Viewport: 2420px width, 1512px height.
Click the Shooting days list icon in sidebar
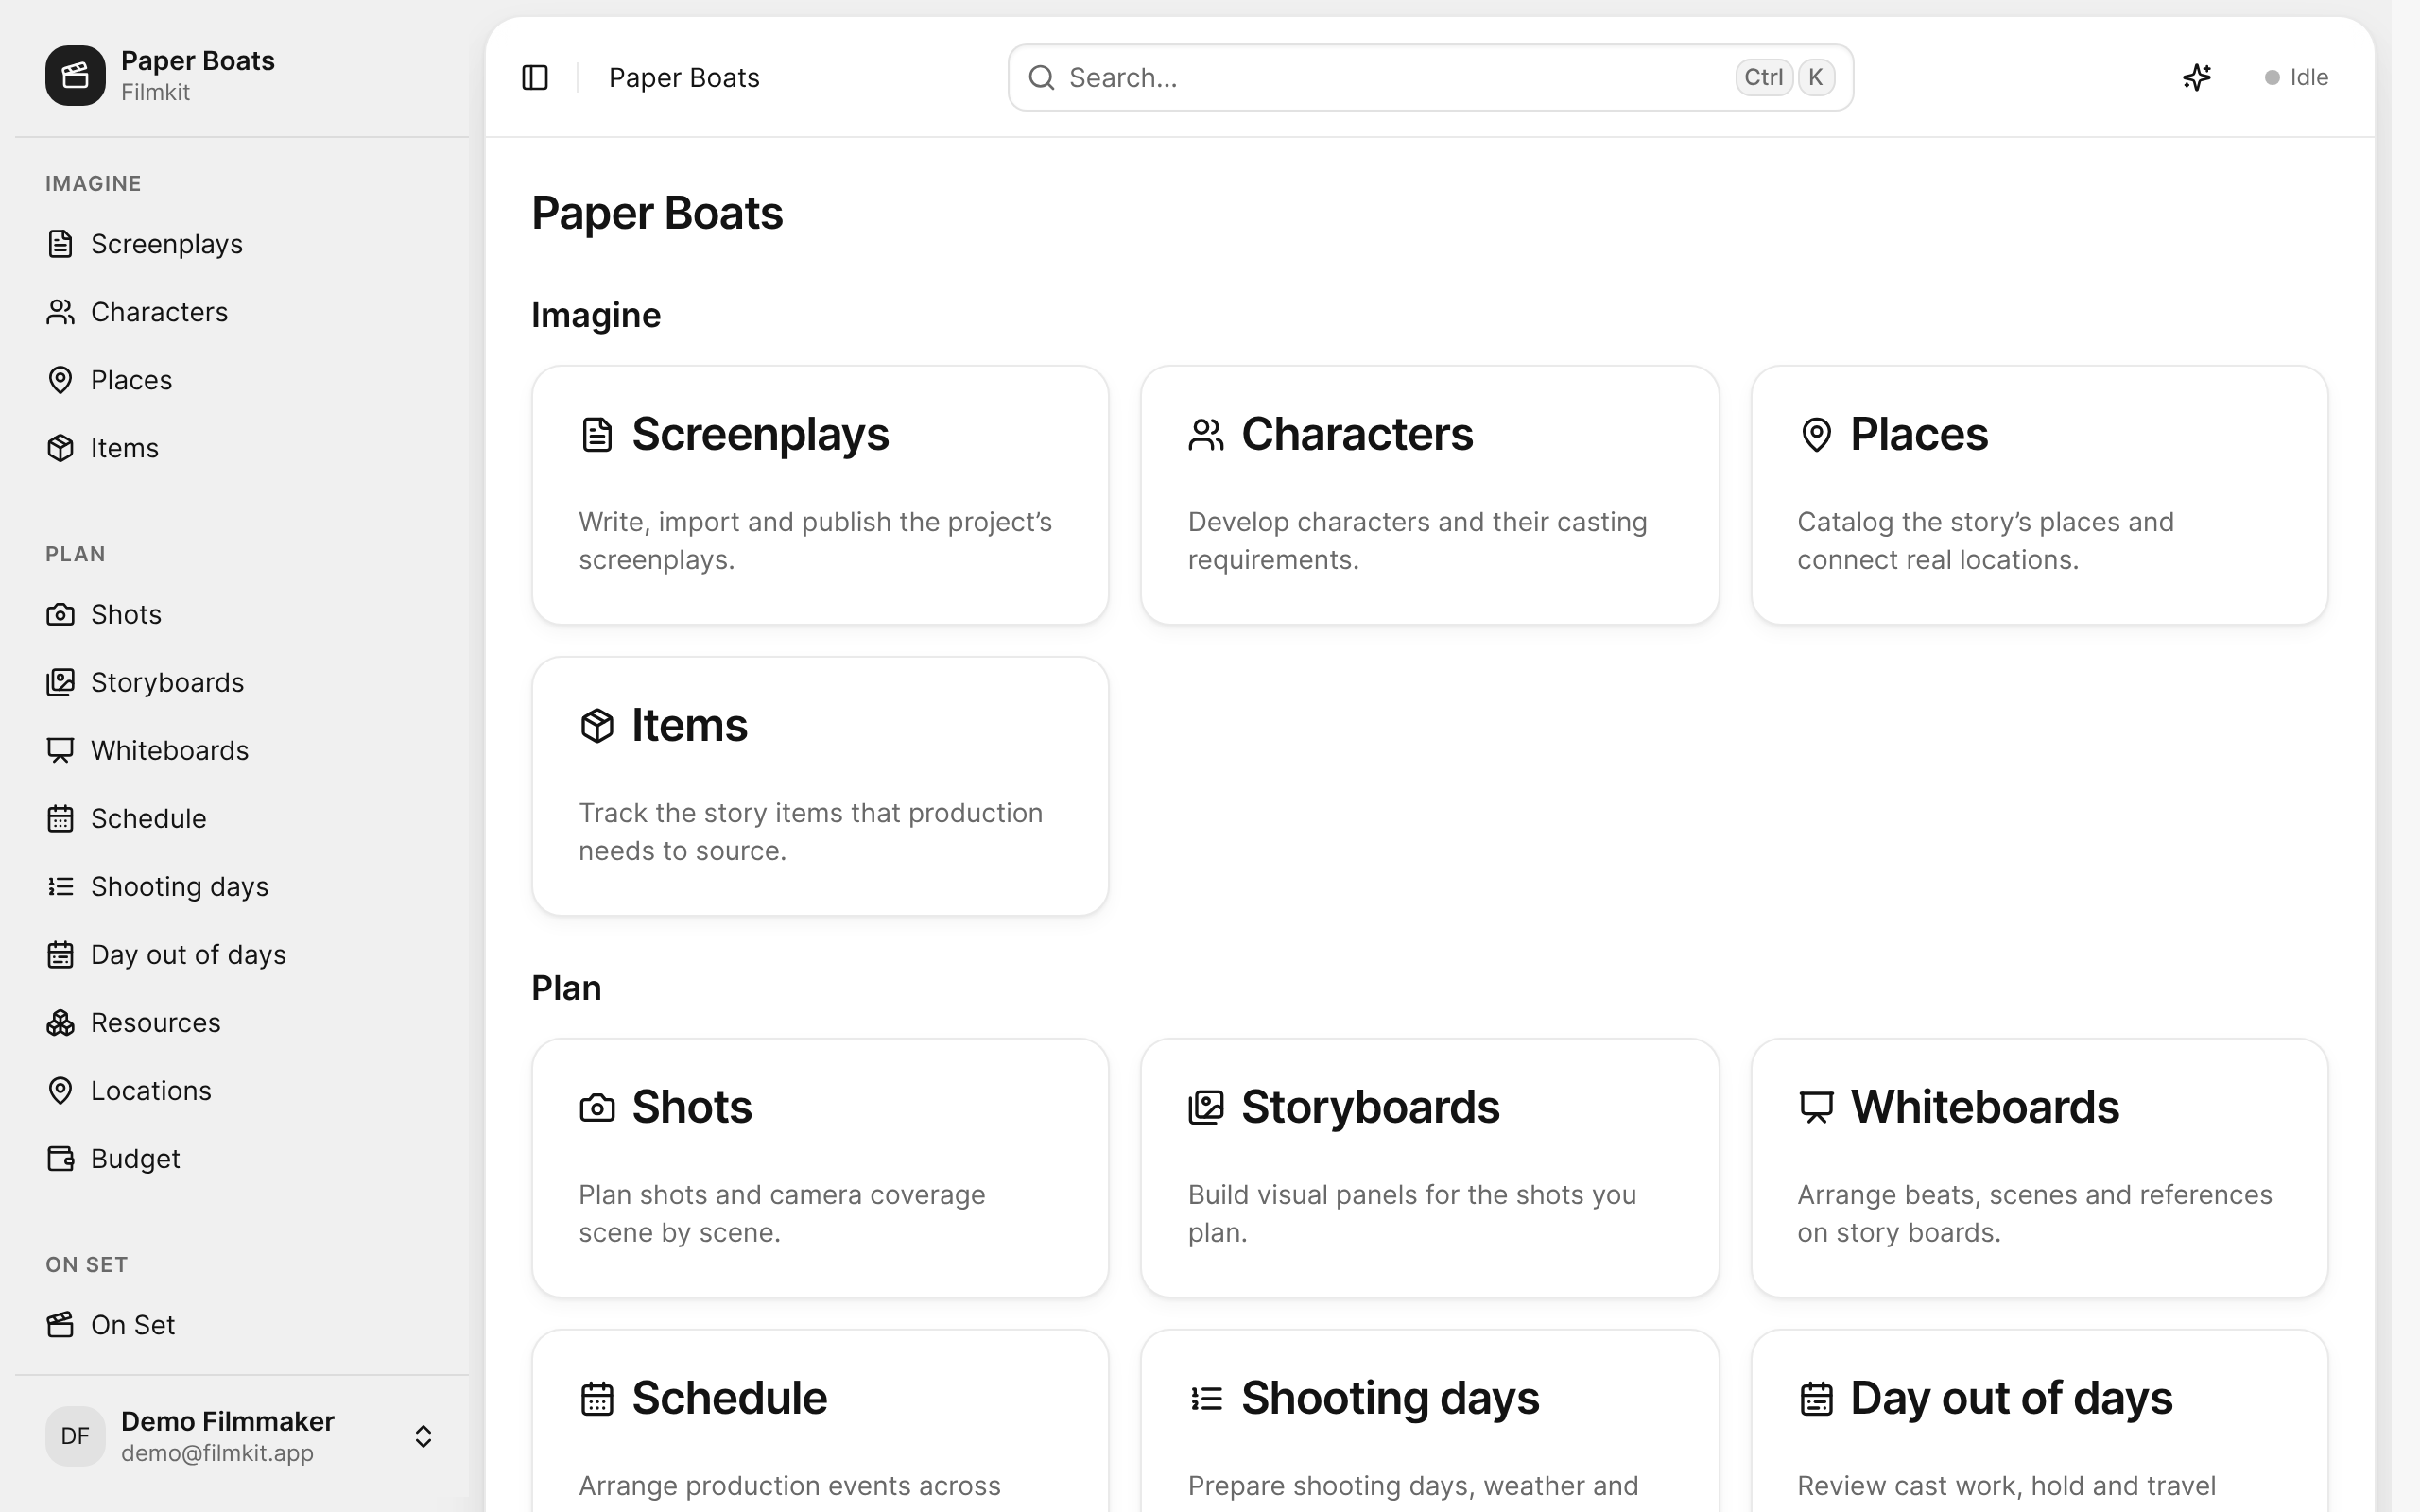tap(60, 886)
